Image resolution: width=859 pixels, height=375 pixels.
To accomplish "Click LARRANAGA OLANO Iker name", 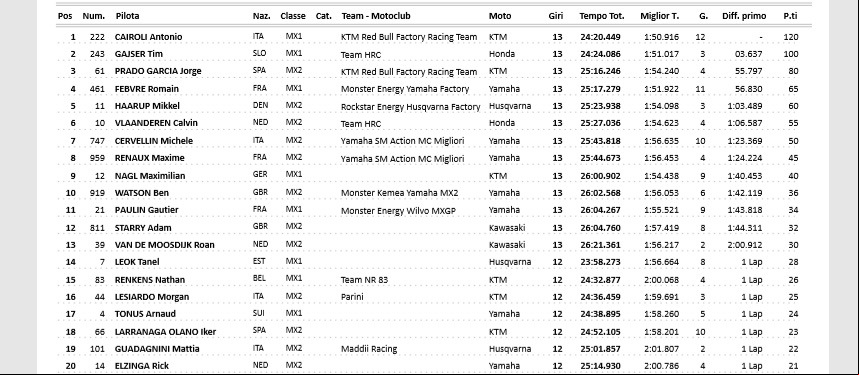I will click(x=165, y=331).
